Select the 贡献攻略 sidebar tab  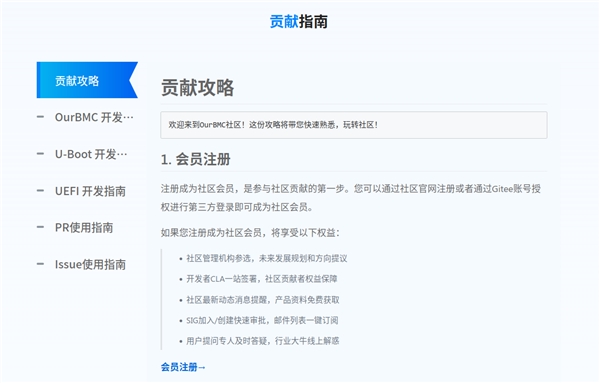(87, 80)
